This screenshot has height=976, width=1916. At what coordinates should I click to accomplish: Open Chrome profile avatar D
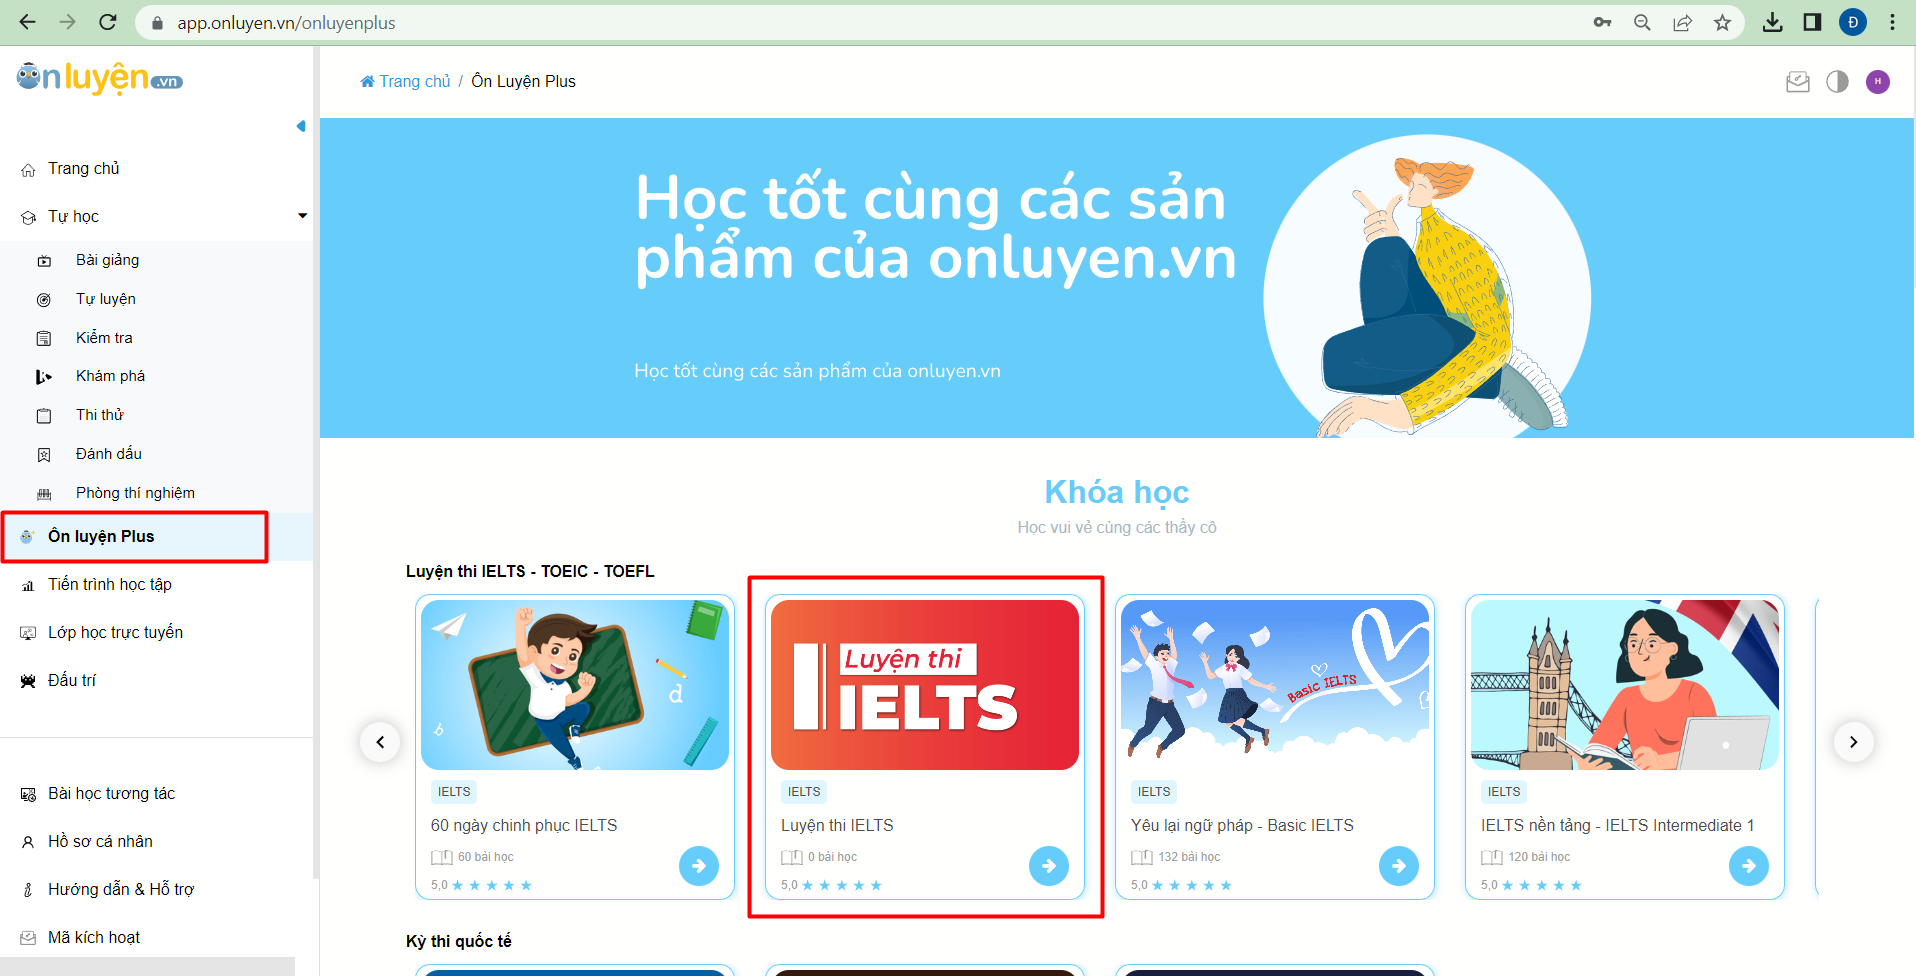(1852, 22)
